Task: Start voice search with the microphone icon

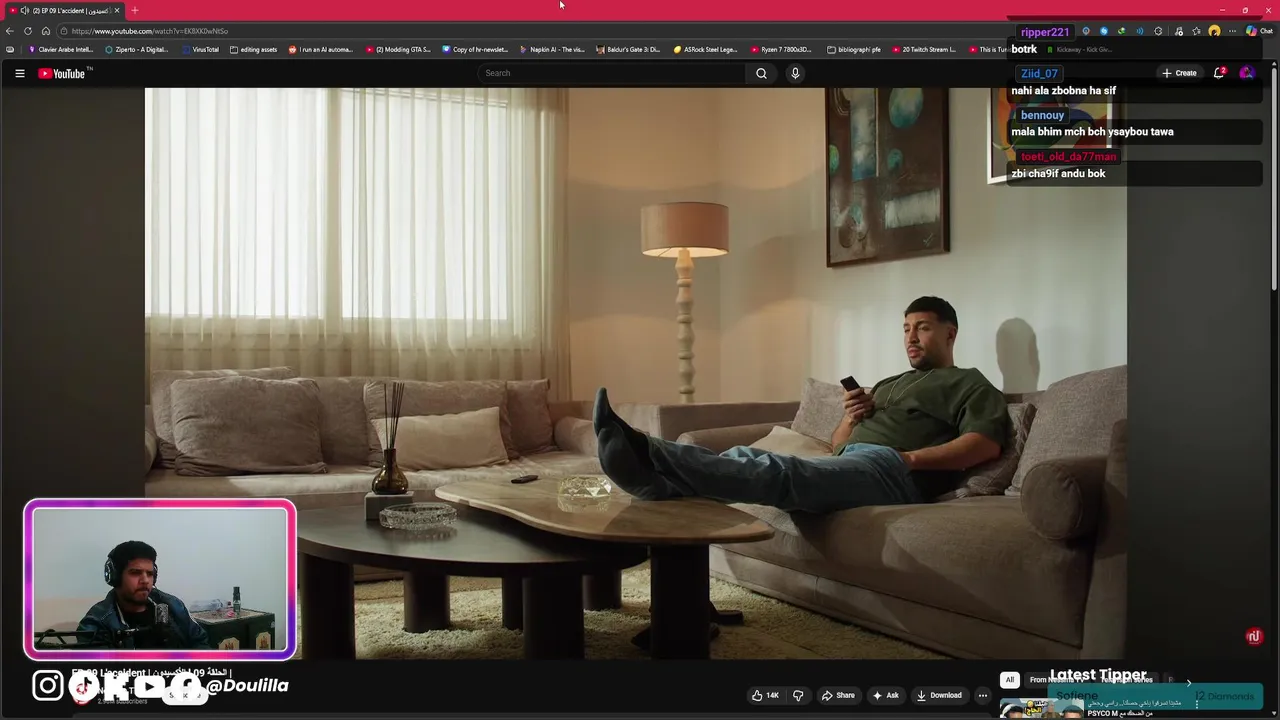Action: [795, 73]
